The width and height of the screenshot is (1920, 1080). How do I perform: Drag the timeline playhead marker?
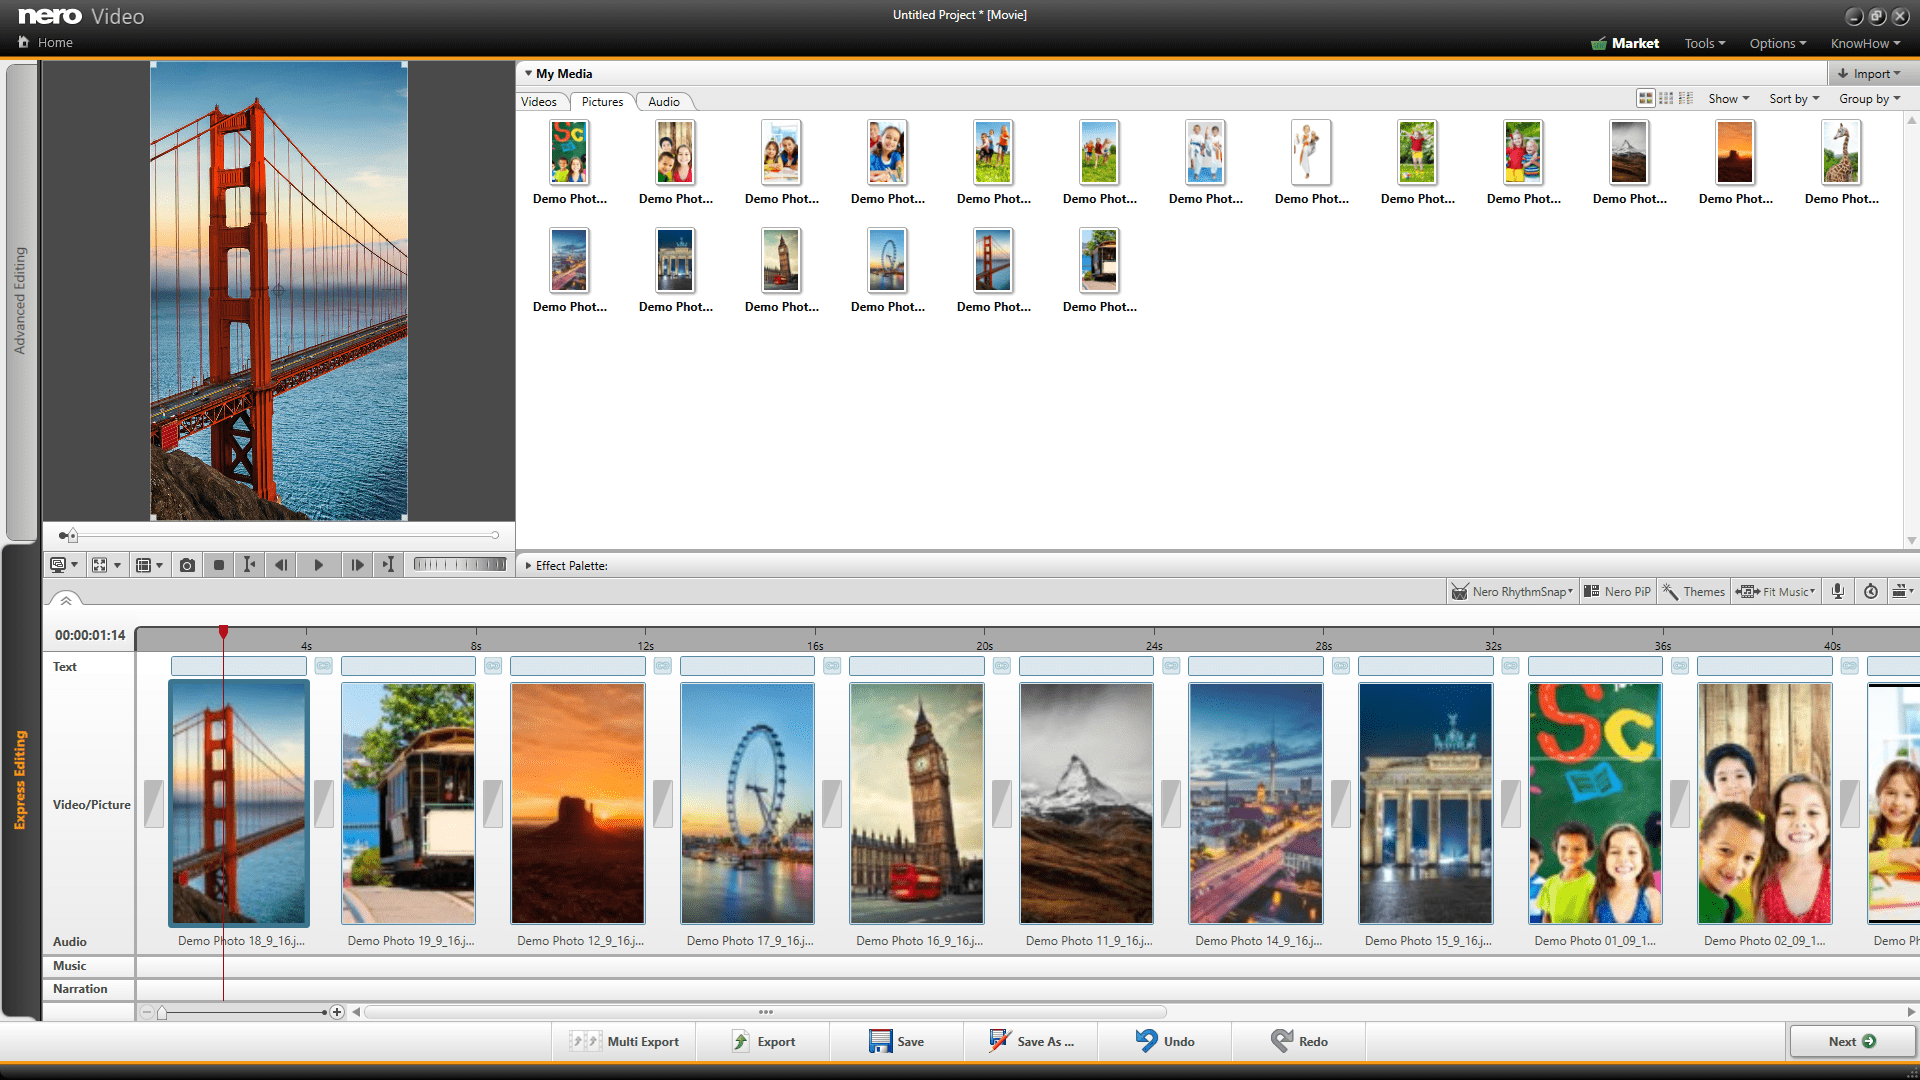[x=223, y=634]
